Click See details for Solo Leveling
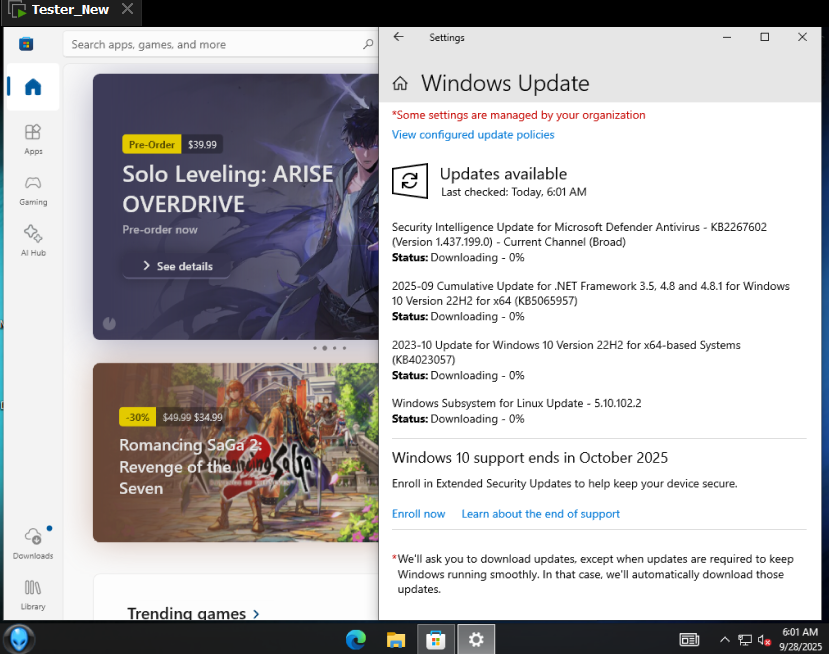This screenshot has width=829, height=654. [x=178, y=266]
